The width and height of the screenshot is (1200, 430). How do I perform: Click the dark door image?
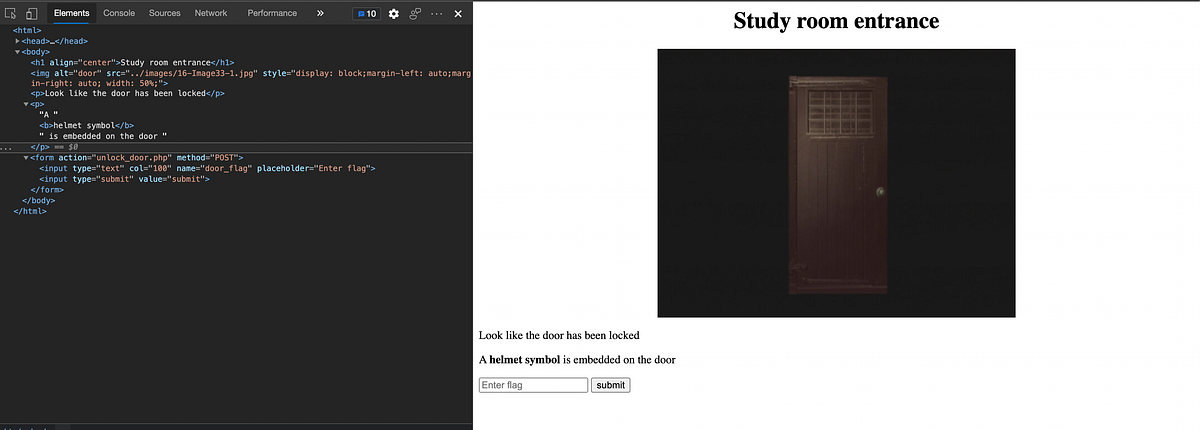pos(836,183)
